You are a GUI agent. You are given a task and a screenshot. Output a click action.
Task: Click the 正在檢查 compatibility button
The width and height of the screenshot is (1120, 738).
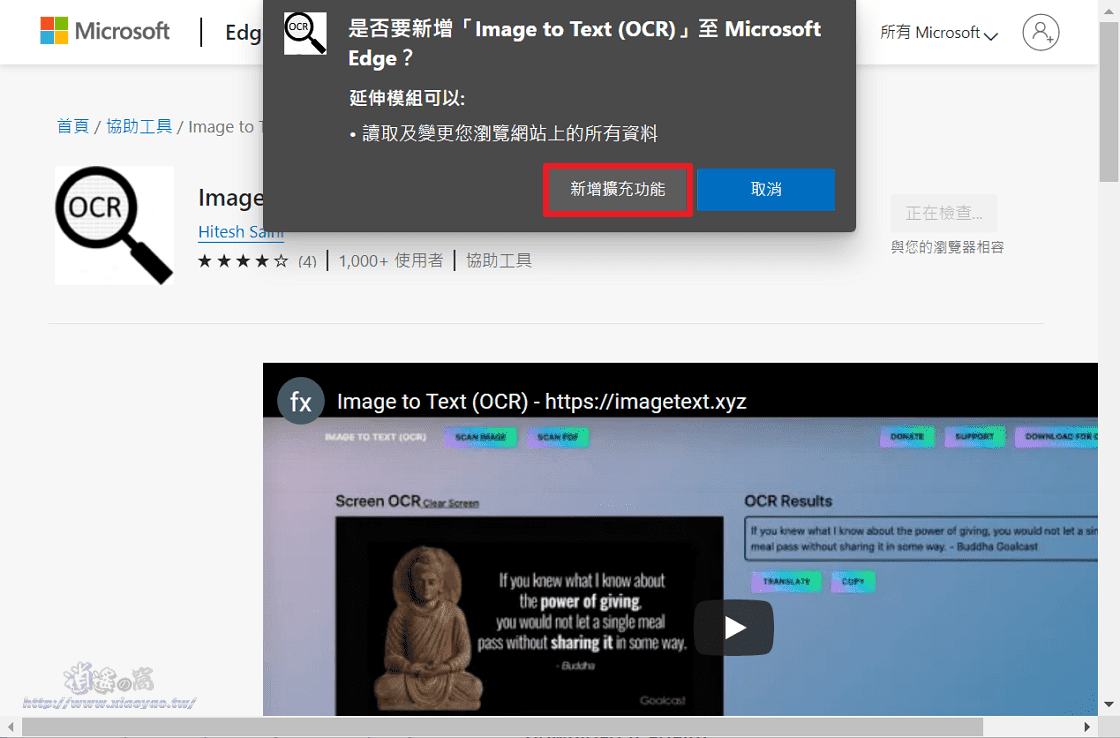(943, 213)
